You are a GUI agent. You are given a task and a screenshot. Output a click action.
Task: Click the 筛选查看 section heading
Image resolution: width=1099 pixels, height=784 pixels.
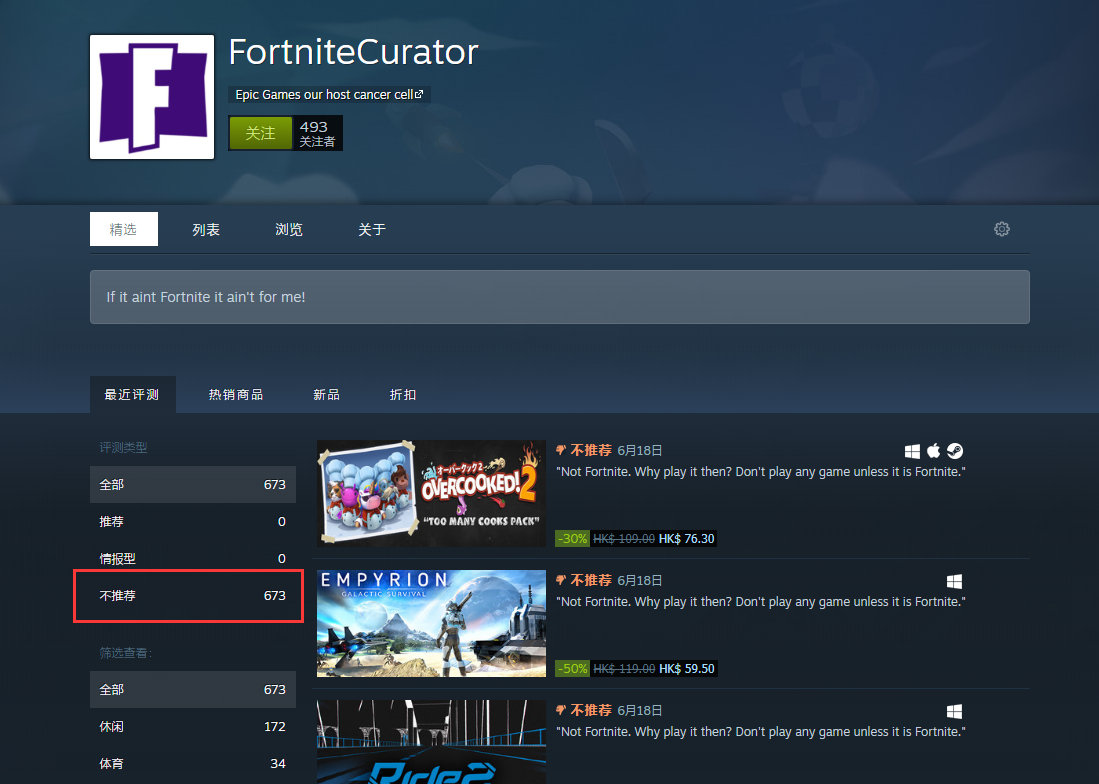125,653
